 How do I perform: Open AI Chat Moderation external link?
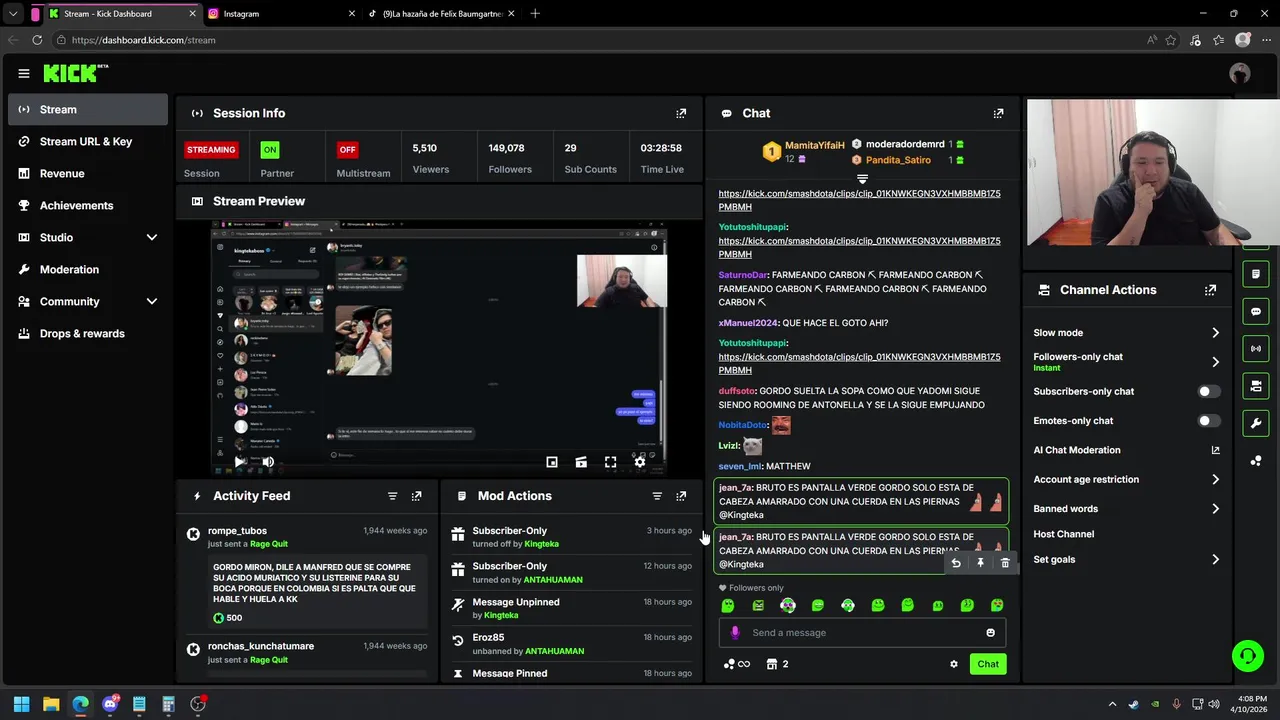click(1215, 450)
